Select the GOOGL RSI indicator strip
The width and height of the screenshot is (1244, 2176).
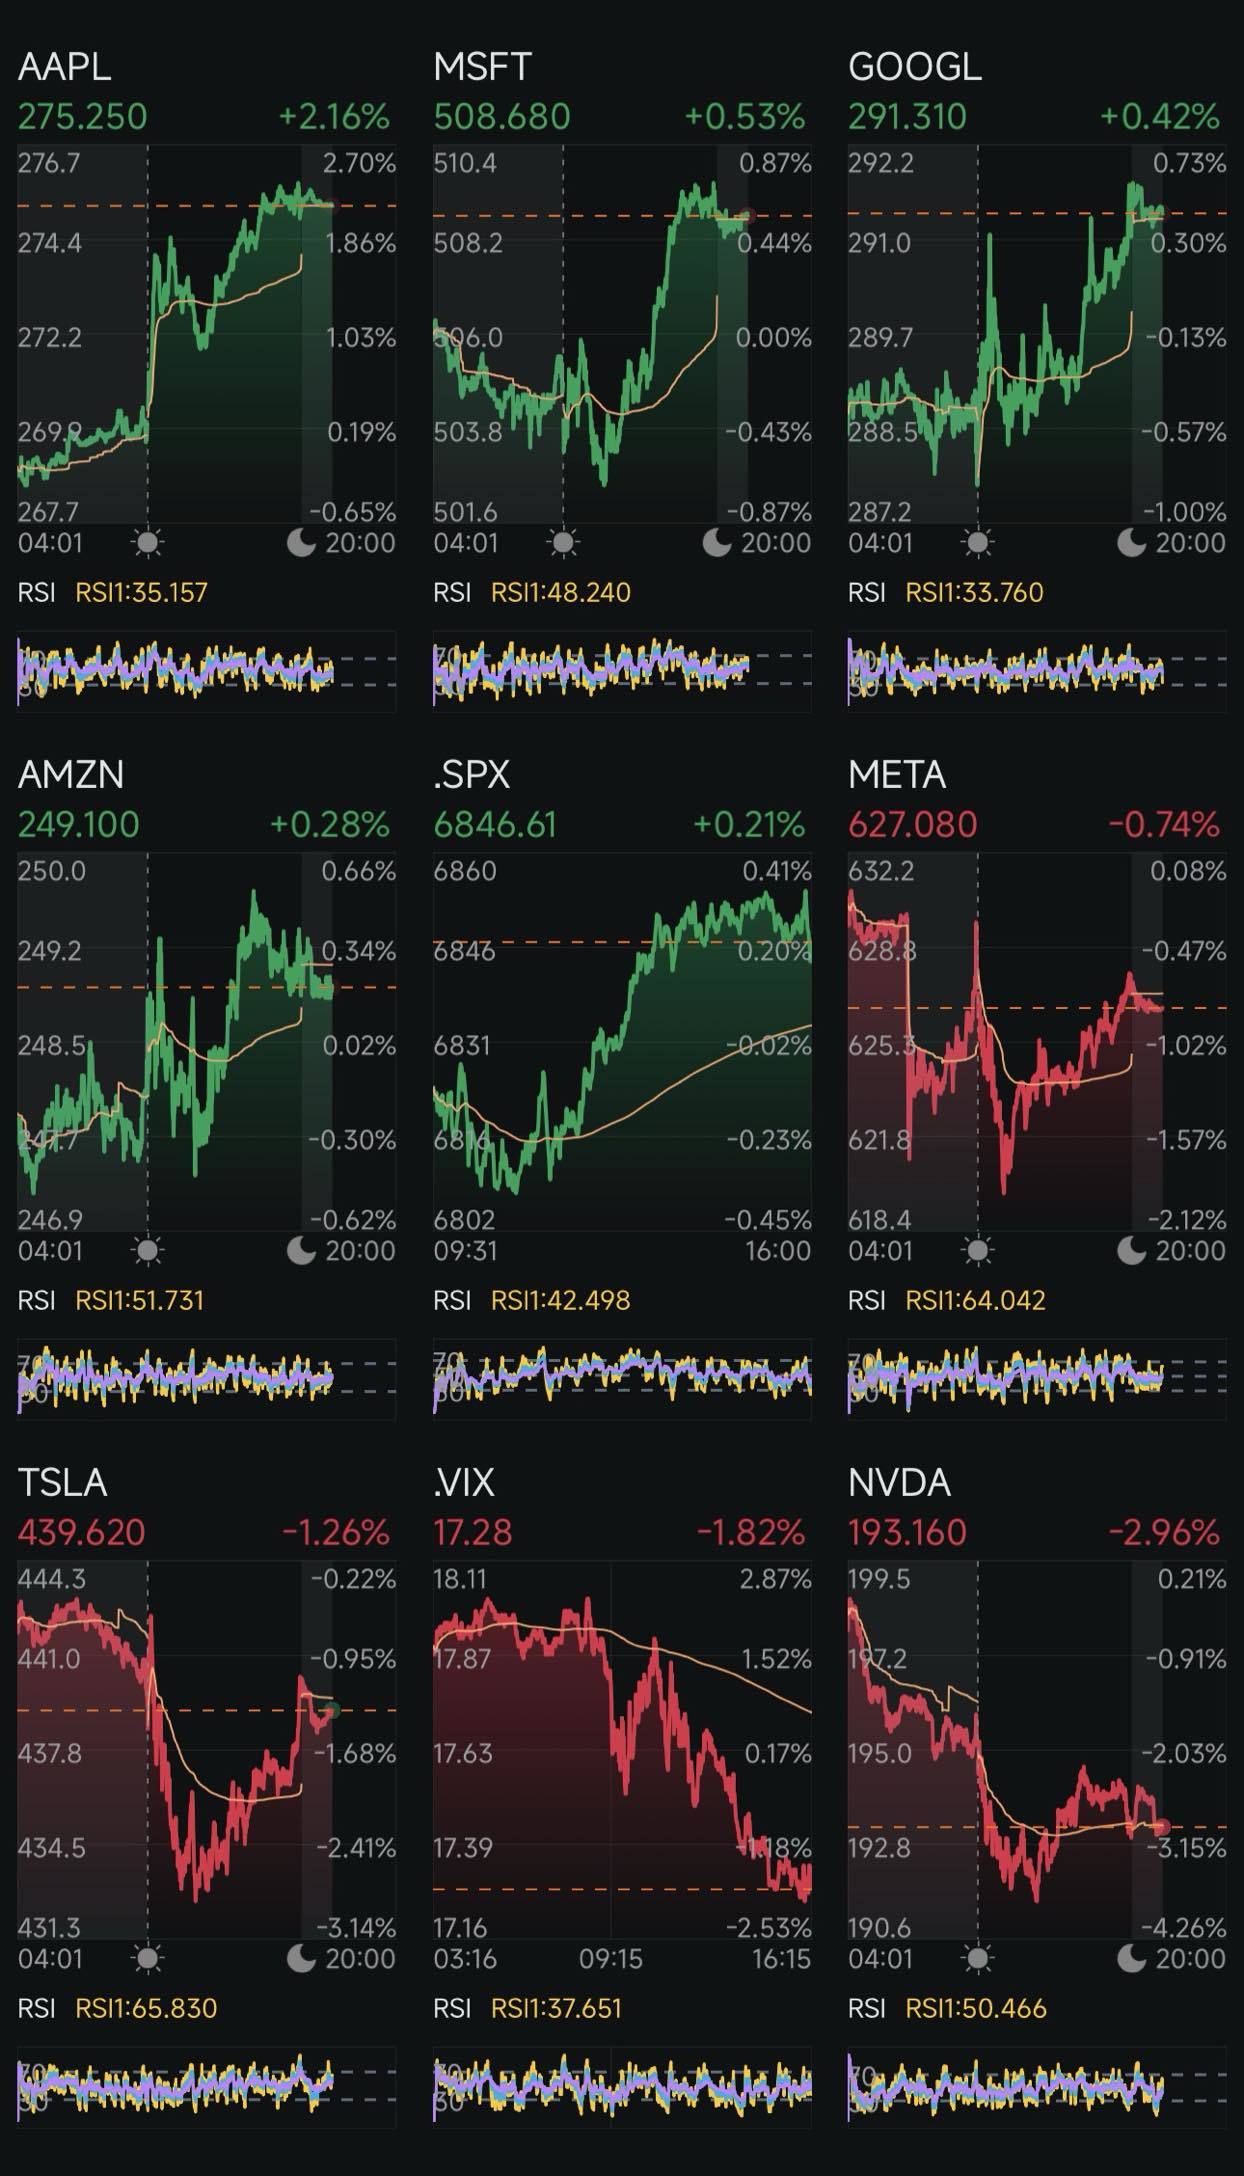point(1037,670)
